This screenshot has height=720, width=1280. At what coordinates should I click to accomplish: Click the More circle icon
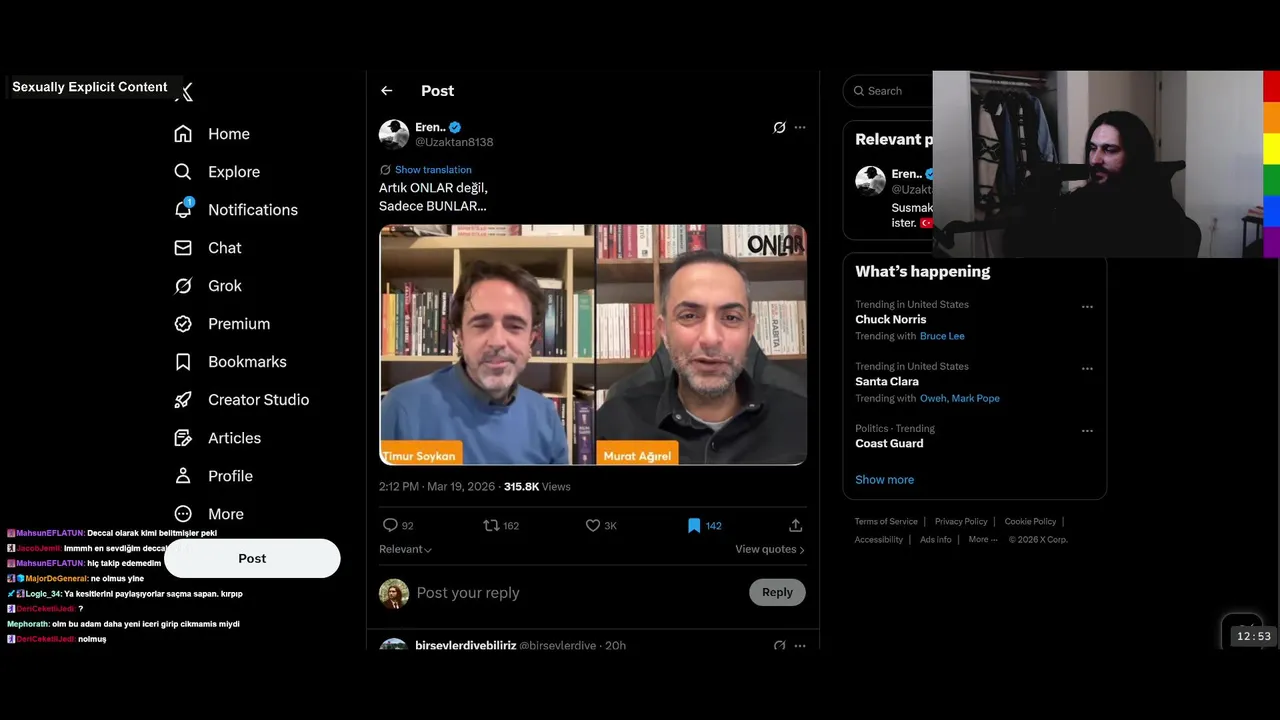point(183,514)
